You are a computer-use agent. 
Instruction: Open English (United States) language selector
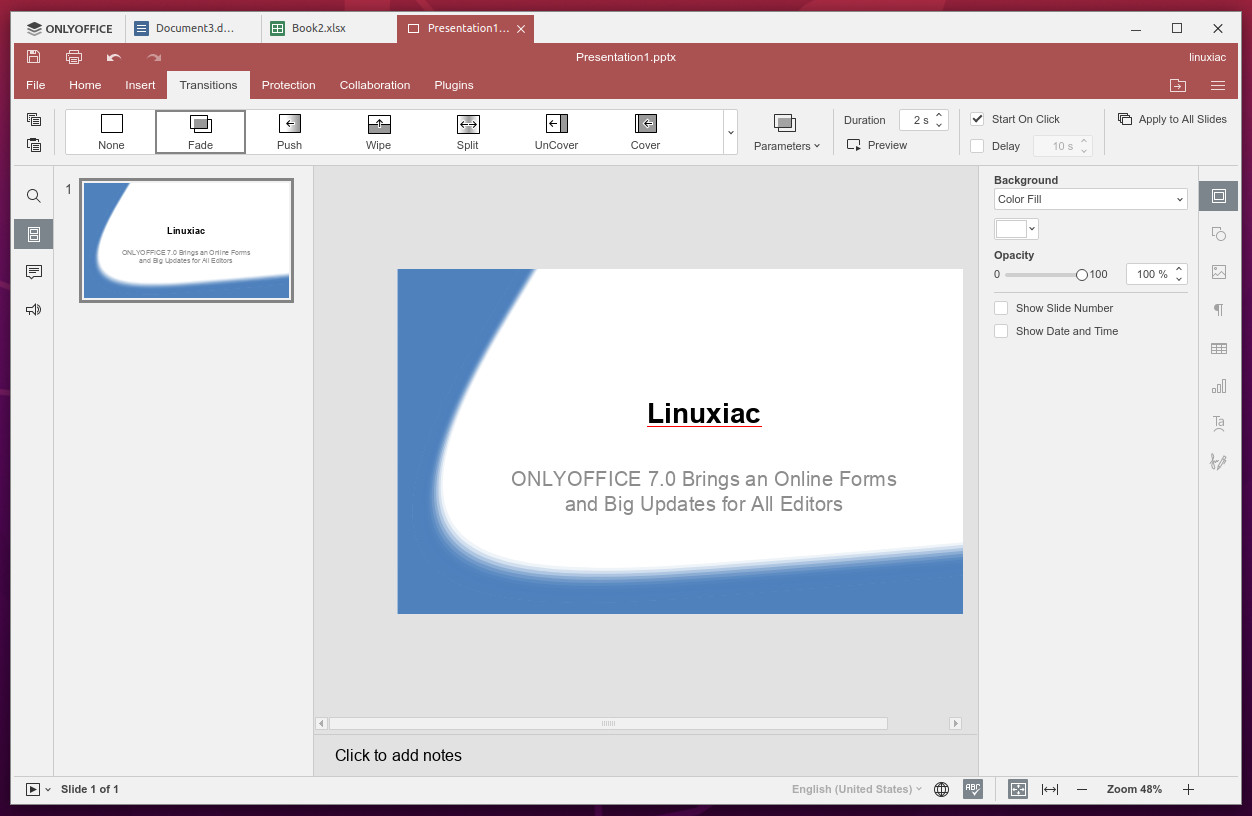(857, 789)
